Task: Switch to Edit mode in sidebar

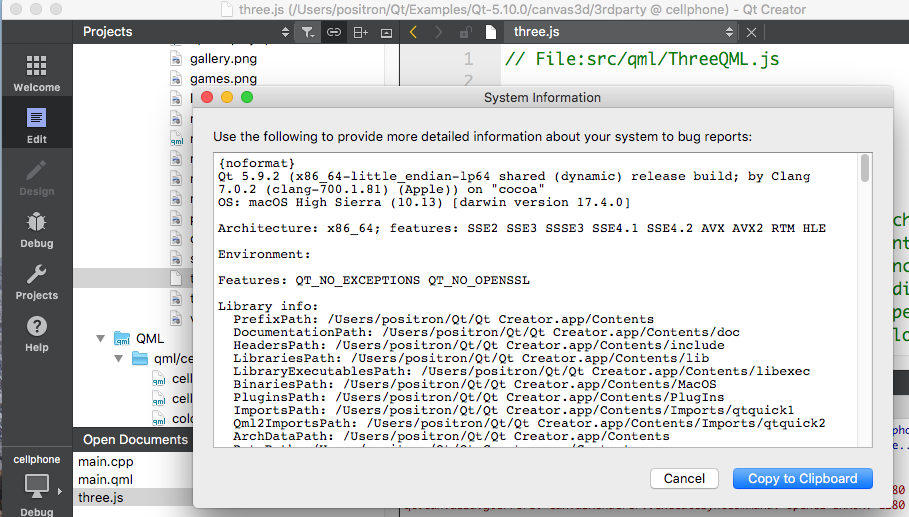Action: tap(36, 125)
